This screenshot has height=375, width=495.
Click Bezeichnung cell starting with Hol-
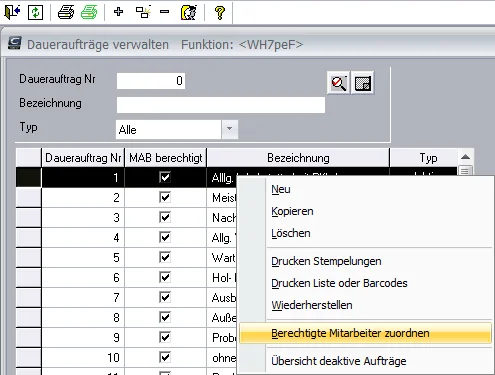(222, 277)
